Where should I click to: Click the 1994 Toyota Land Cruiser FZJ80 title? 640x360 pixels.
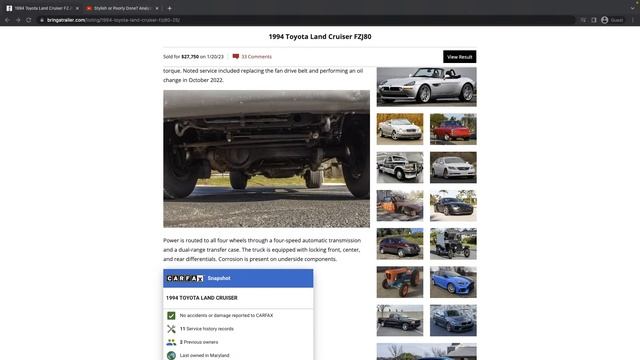(320, 37)
